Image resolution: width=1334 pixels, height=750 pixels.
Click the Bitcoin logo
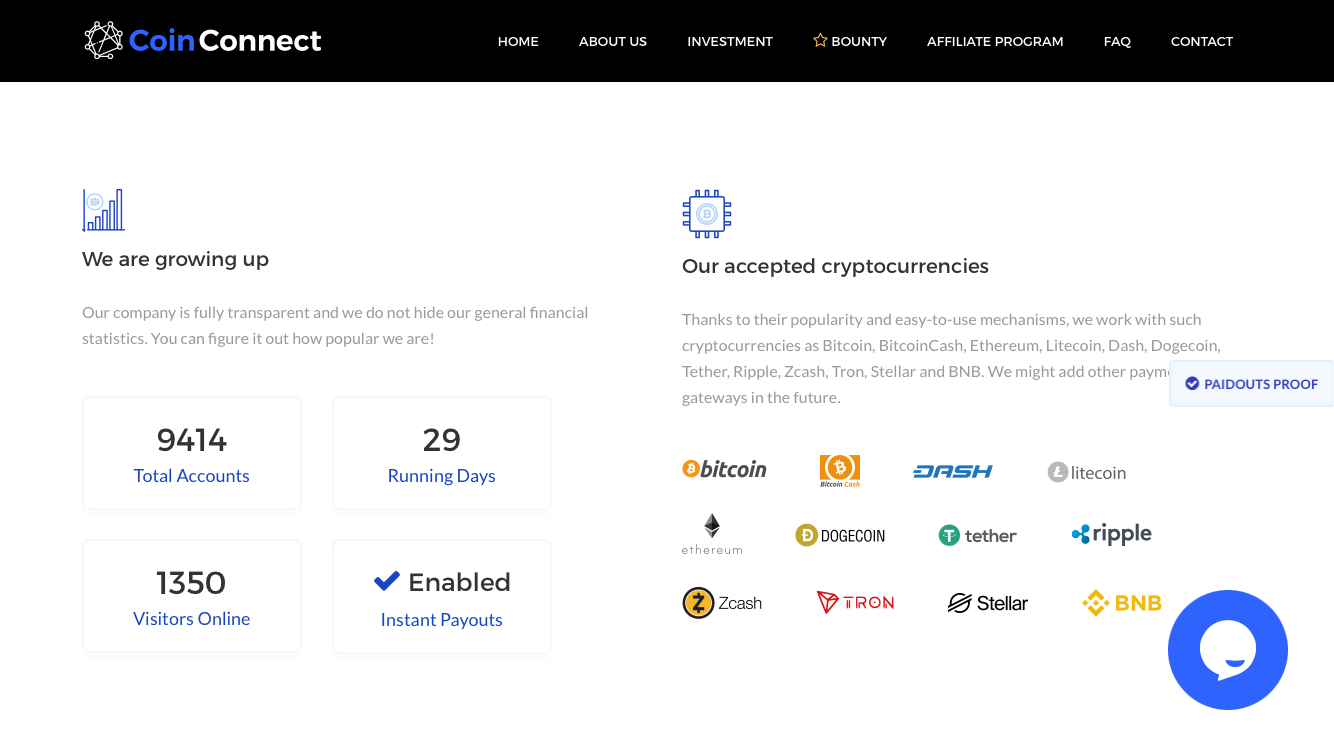pos(724,469)
